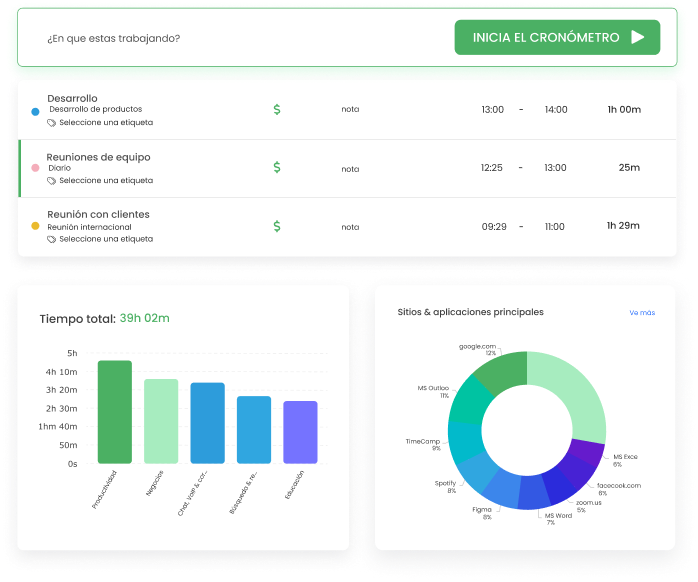Click the billable dollar icon for Desarrollo
The height and width of the screenshot is (582, 698).
click(x=277, y=109)
